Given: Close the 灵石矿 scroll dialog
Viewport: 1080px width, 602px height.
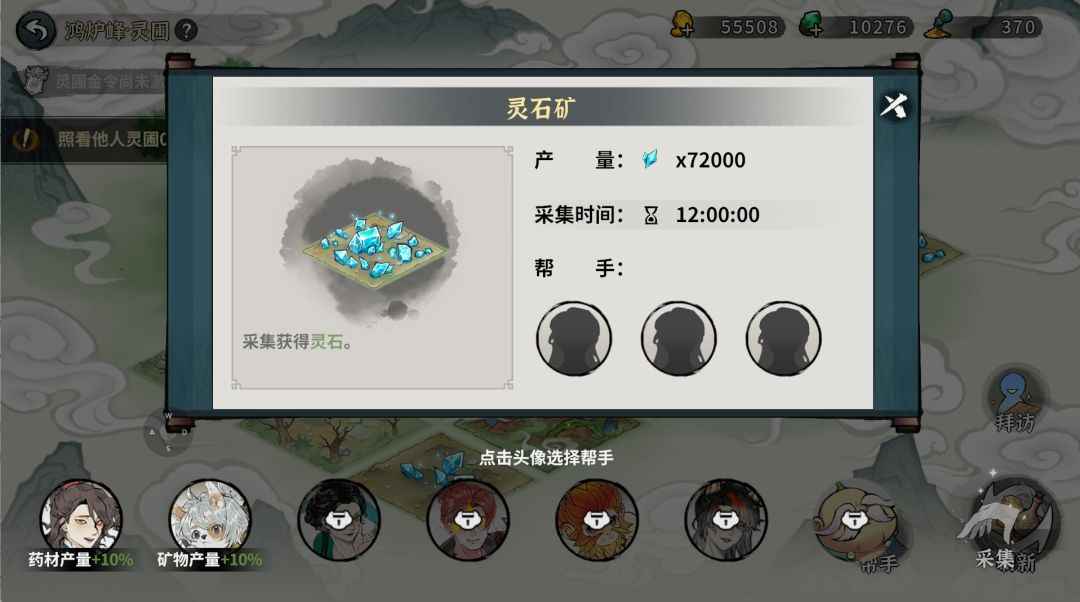Looking at the screenshot, I should [894, 106].
